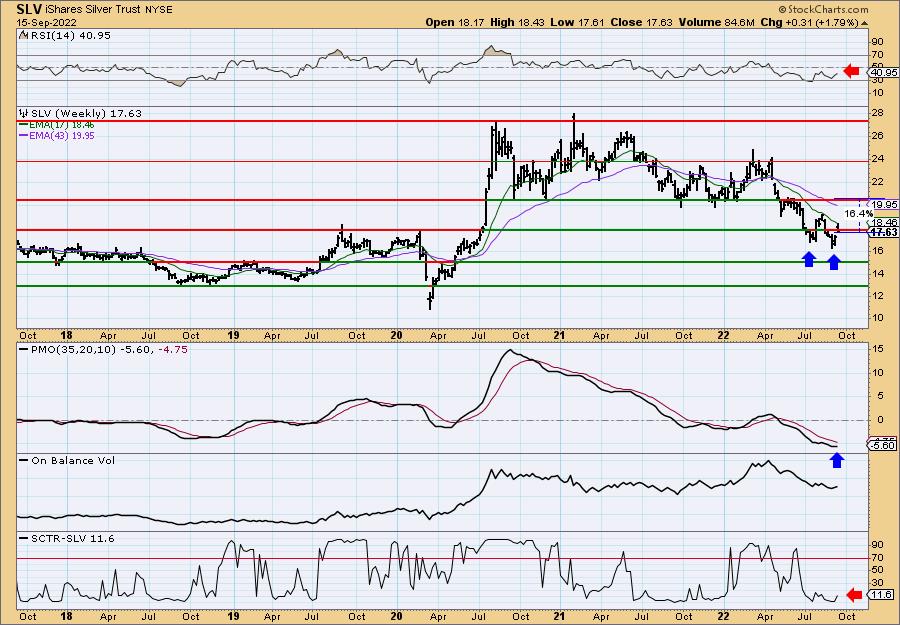
Task: Click the SLV ticker symbol in the header
Action: click(29, 9)
